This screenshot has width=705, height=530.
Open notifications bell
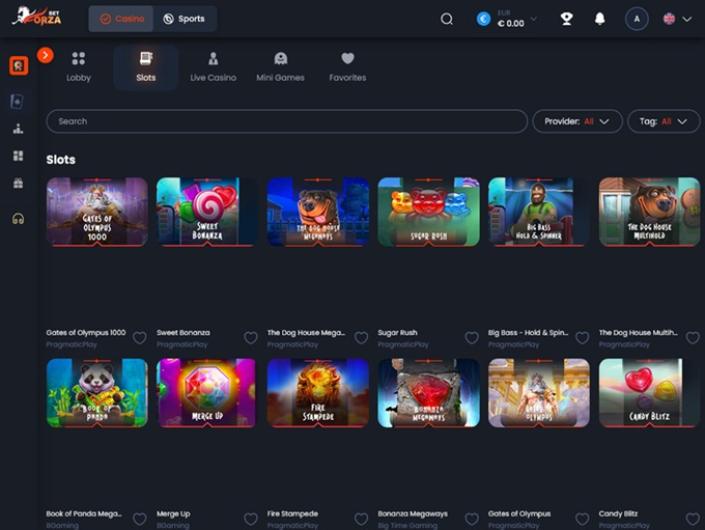coord(600,18)
